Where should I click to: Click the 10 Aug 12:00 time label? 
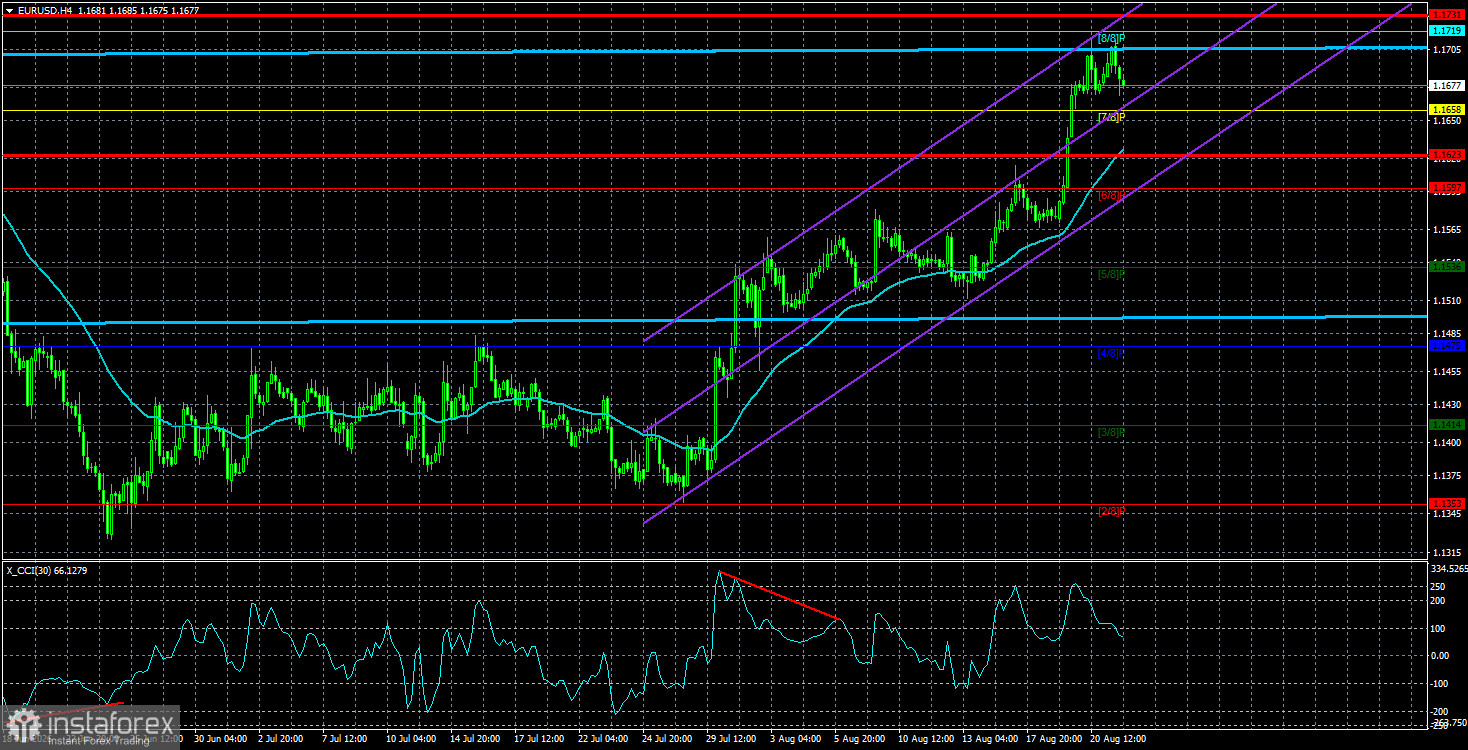point(924,739)
